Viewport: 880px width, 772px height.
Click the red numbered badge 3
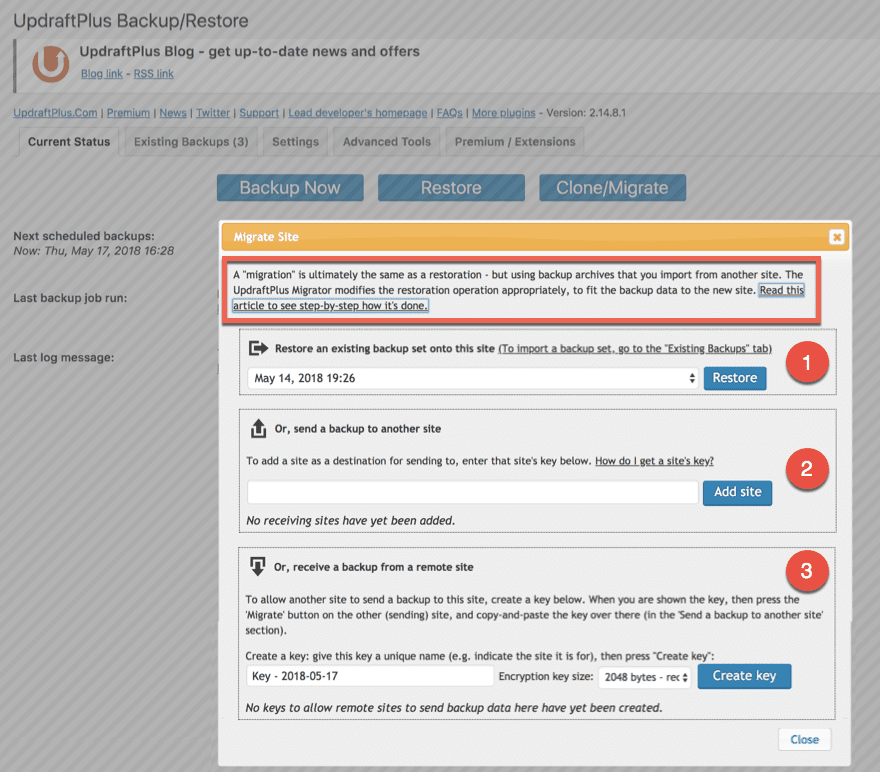point(807,572)
